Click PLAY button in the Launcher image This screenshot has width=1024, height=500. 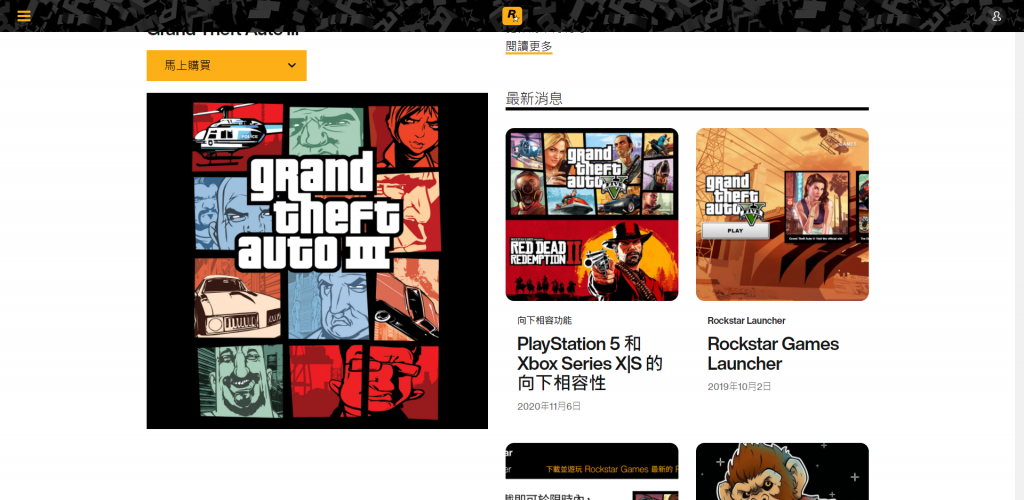[x=735, y=230]
